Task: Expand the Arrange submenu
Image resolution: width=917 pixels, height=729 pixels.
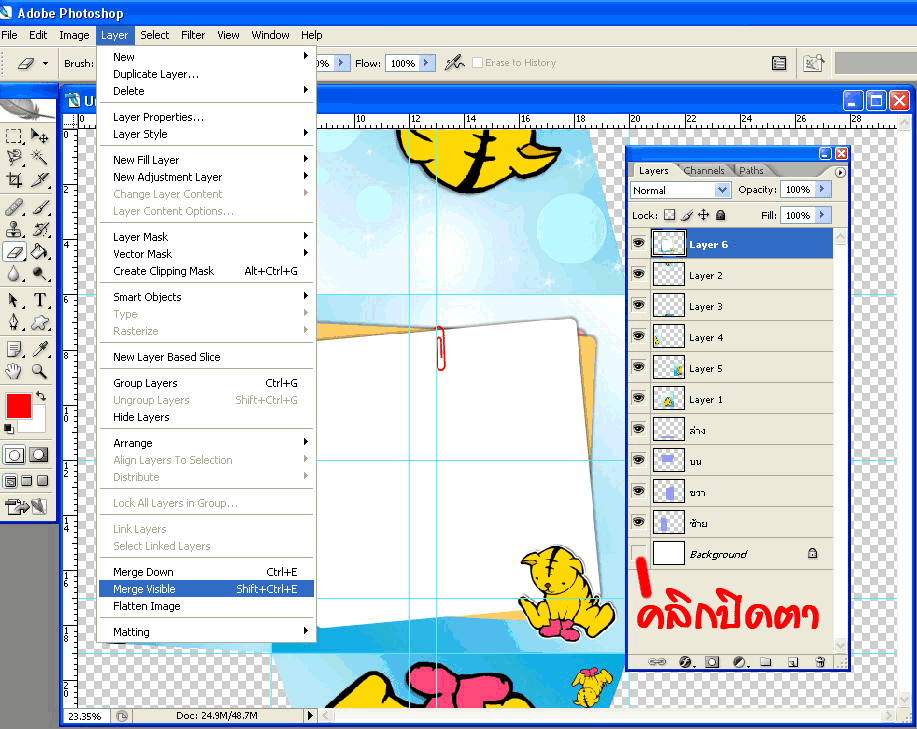Action: tap(206, 443)
